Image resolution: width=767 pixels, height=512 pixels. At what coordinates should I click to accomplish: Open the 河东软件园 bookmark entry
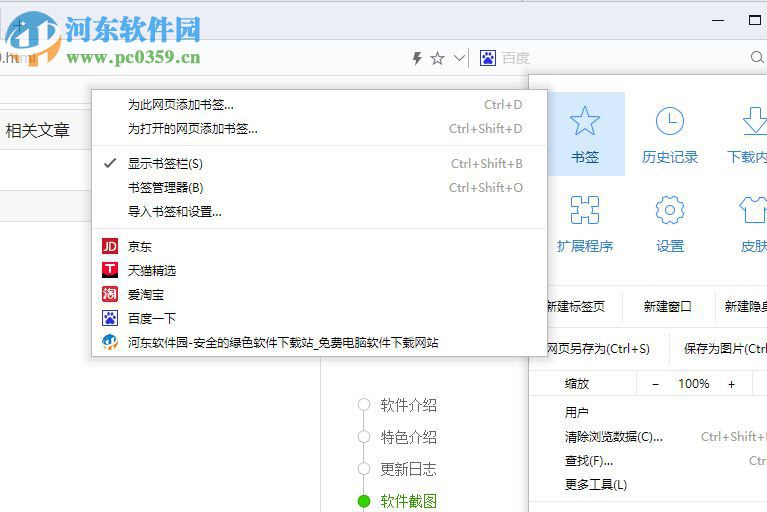tap(319, 342)
